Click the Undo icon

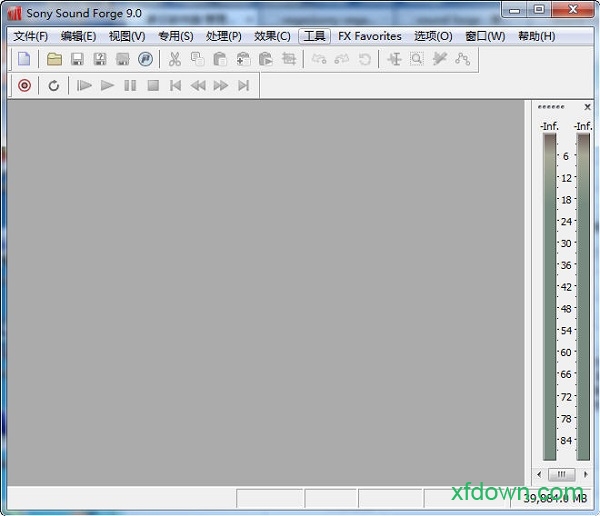click(319, 59)
